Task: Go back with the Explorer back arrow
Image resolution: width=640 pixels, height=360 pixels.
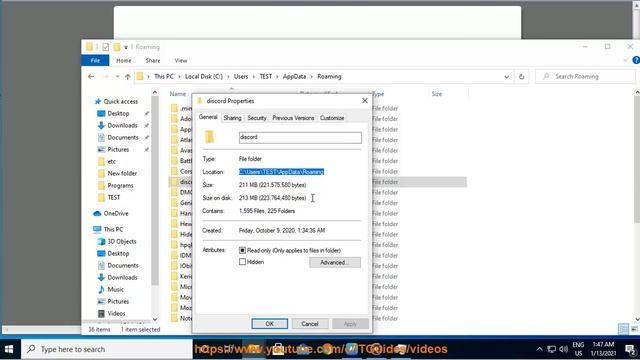Action: coord(91,76)
